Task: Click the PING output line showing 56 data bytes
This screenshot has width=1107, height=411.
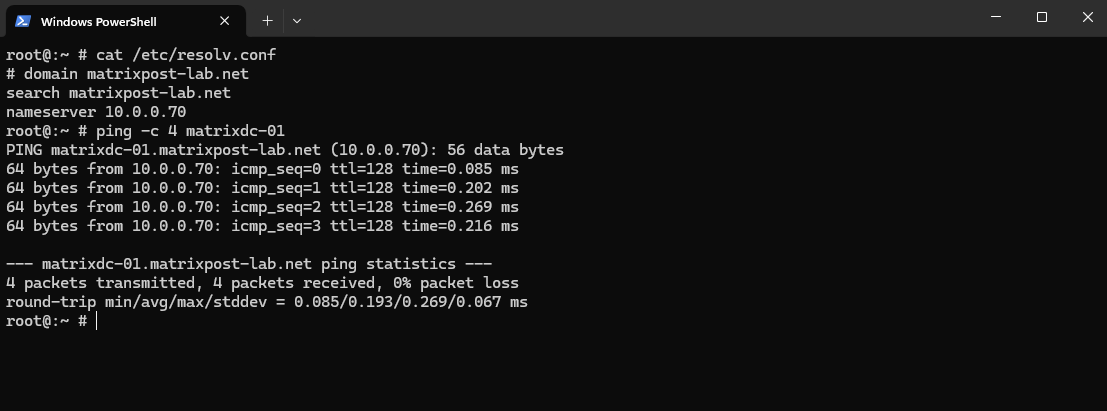Action: (x=285, y=150)
